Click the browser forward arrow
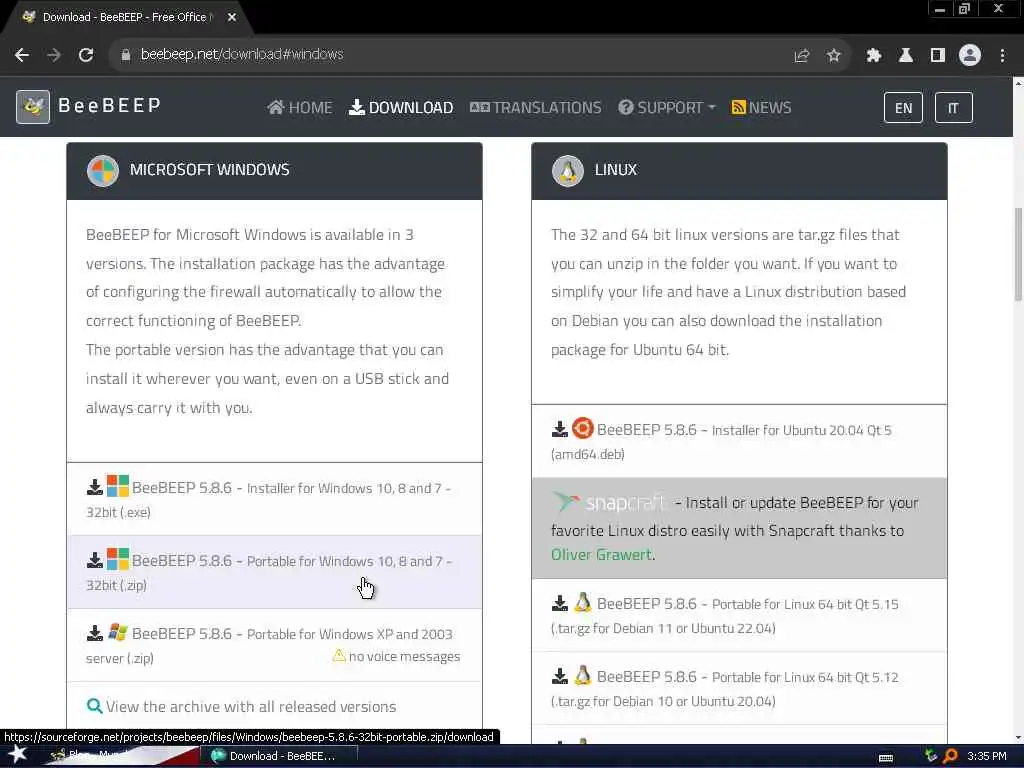The image size is (1024, 768). pyautogui.click(x=54, y=55)
